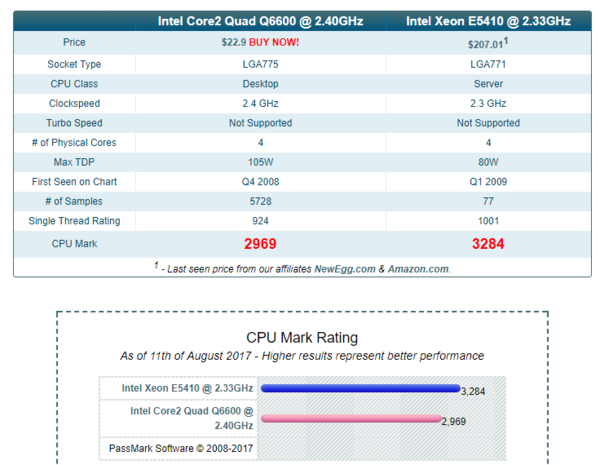Screen dimensions: 600x465
Task: Click the $22.9 Q6600 price
Action: [x=232, y=43]
